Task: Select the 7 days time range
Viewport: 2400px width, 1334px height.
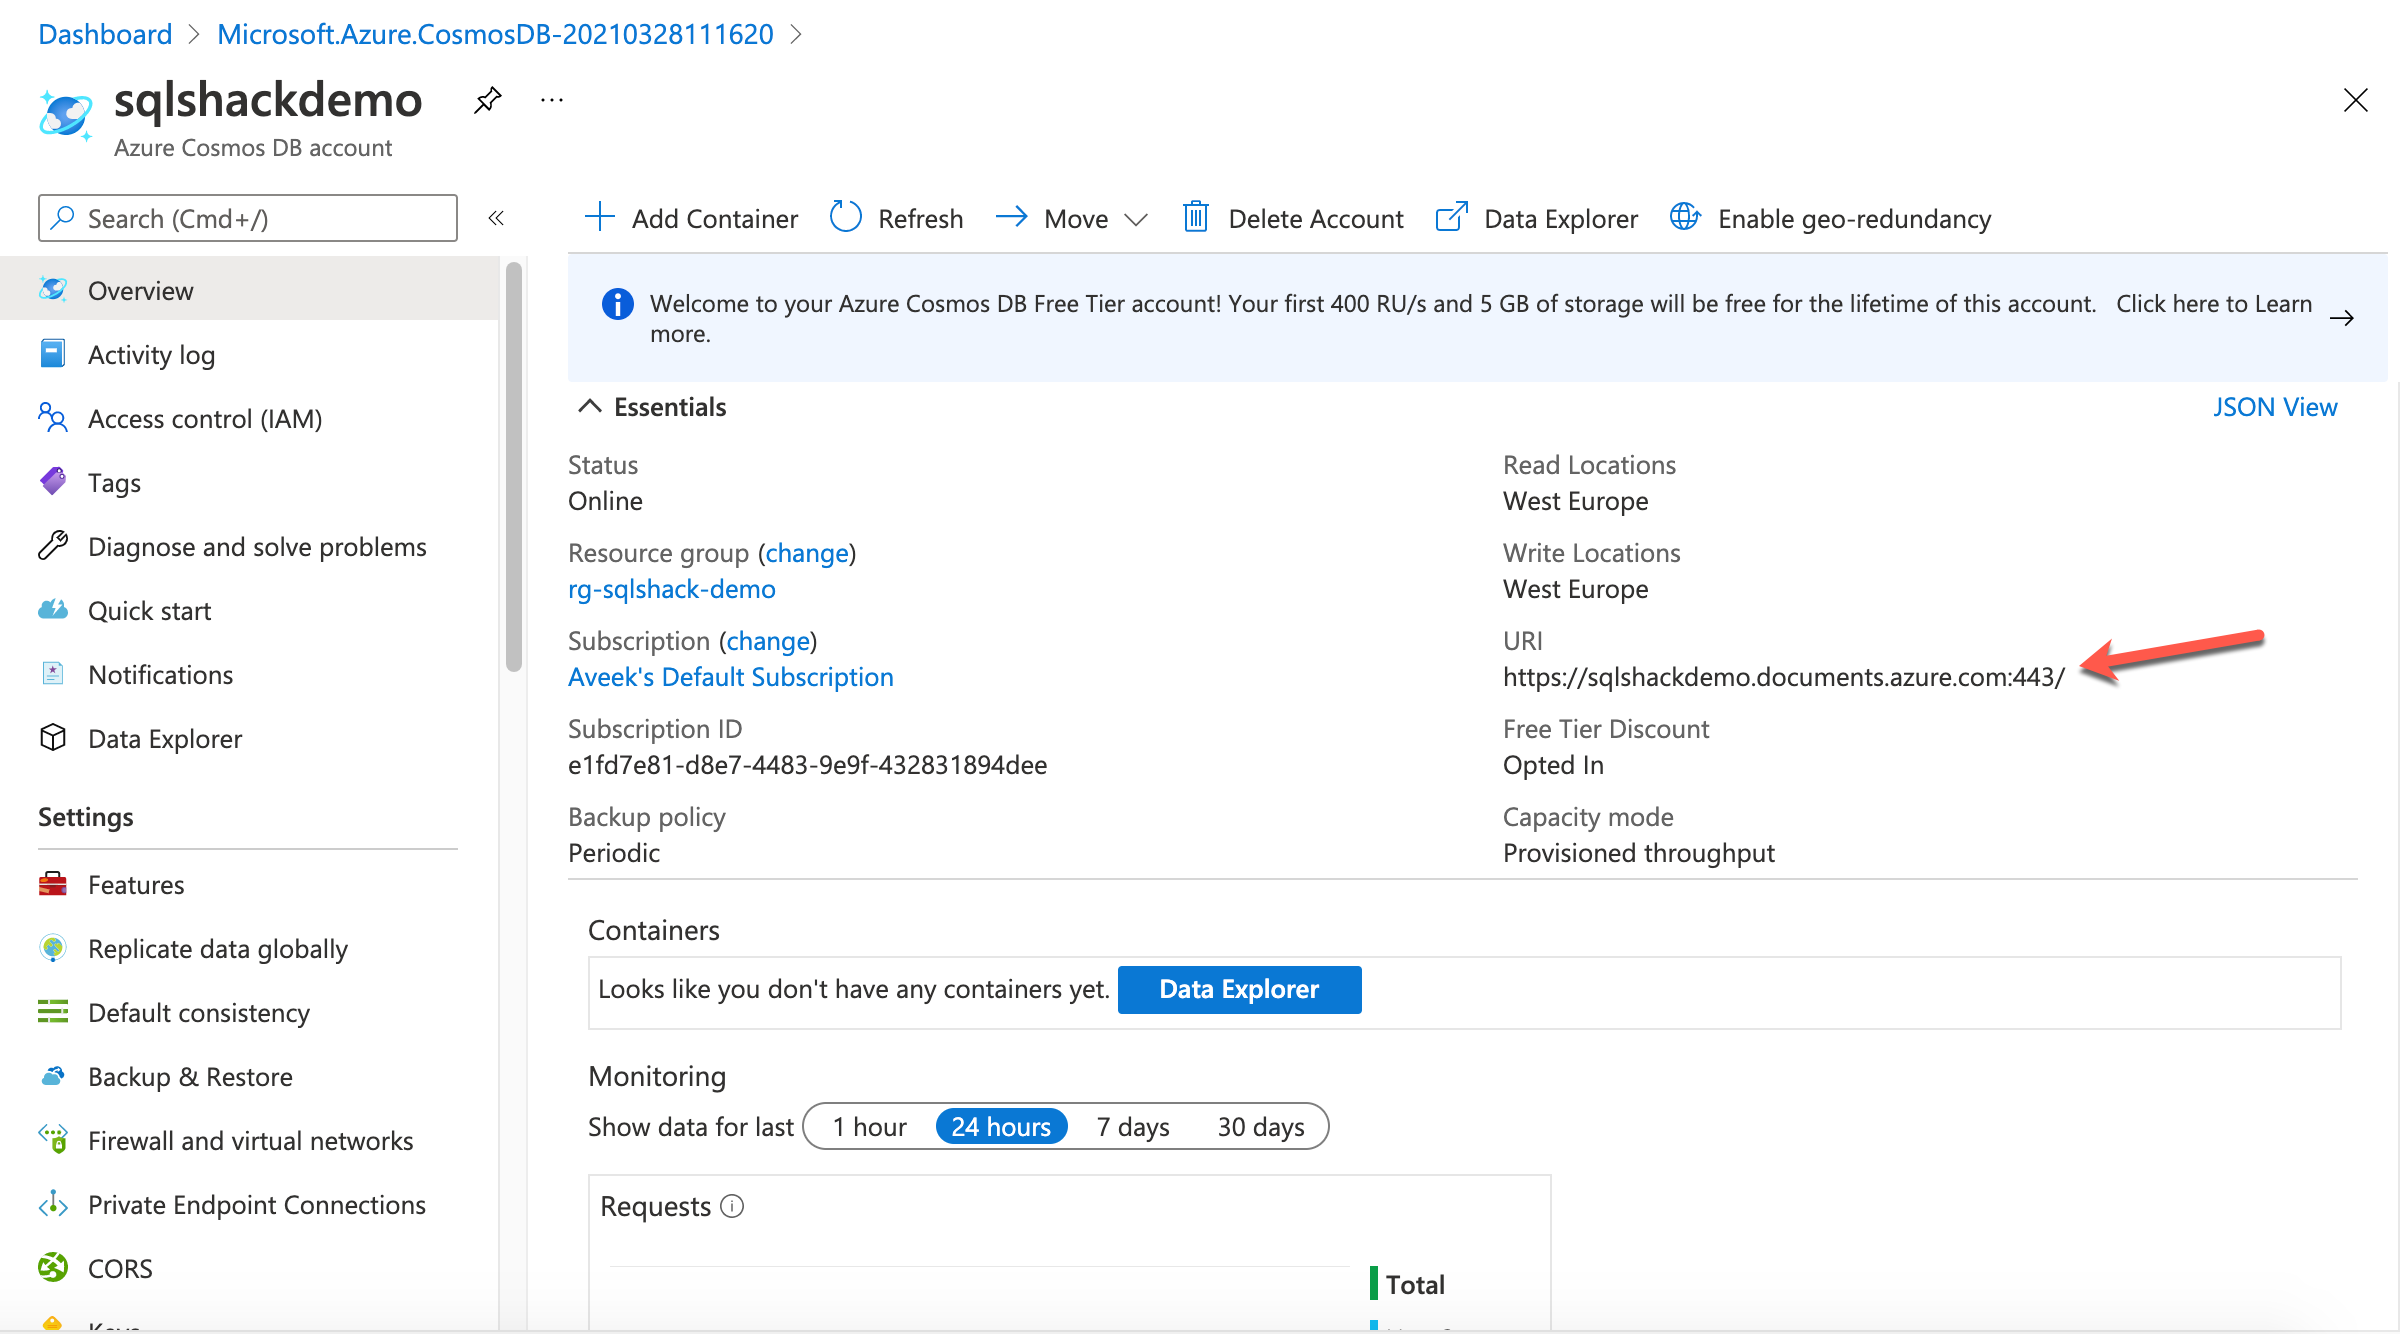Action: (1132, 1127)
